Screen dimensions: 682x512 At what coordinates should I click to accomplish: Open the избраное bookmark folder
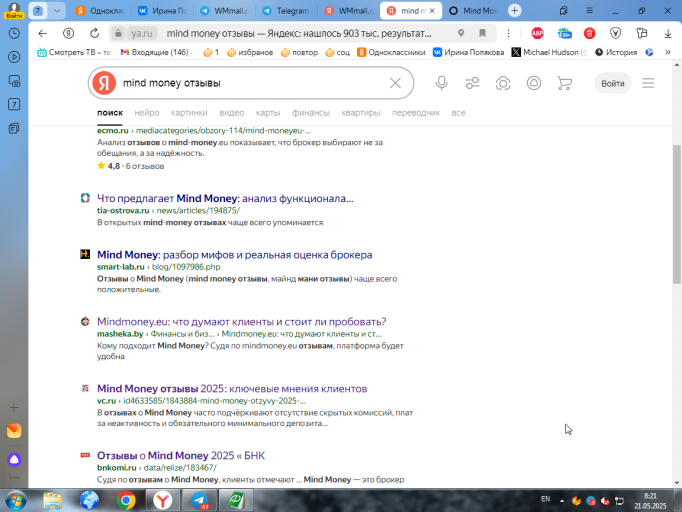pos(250,52)
